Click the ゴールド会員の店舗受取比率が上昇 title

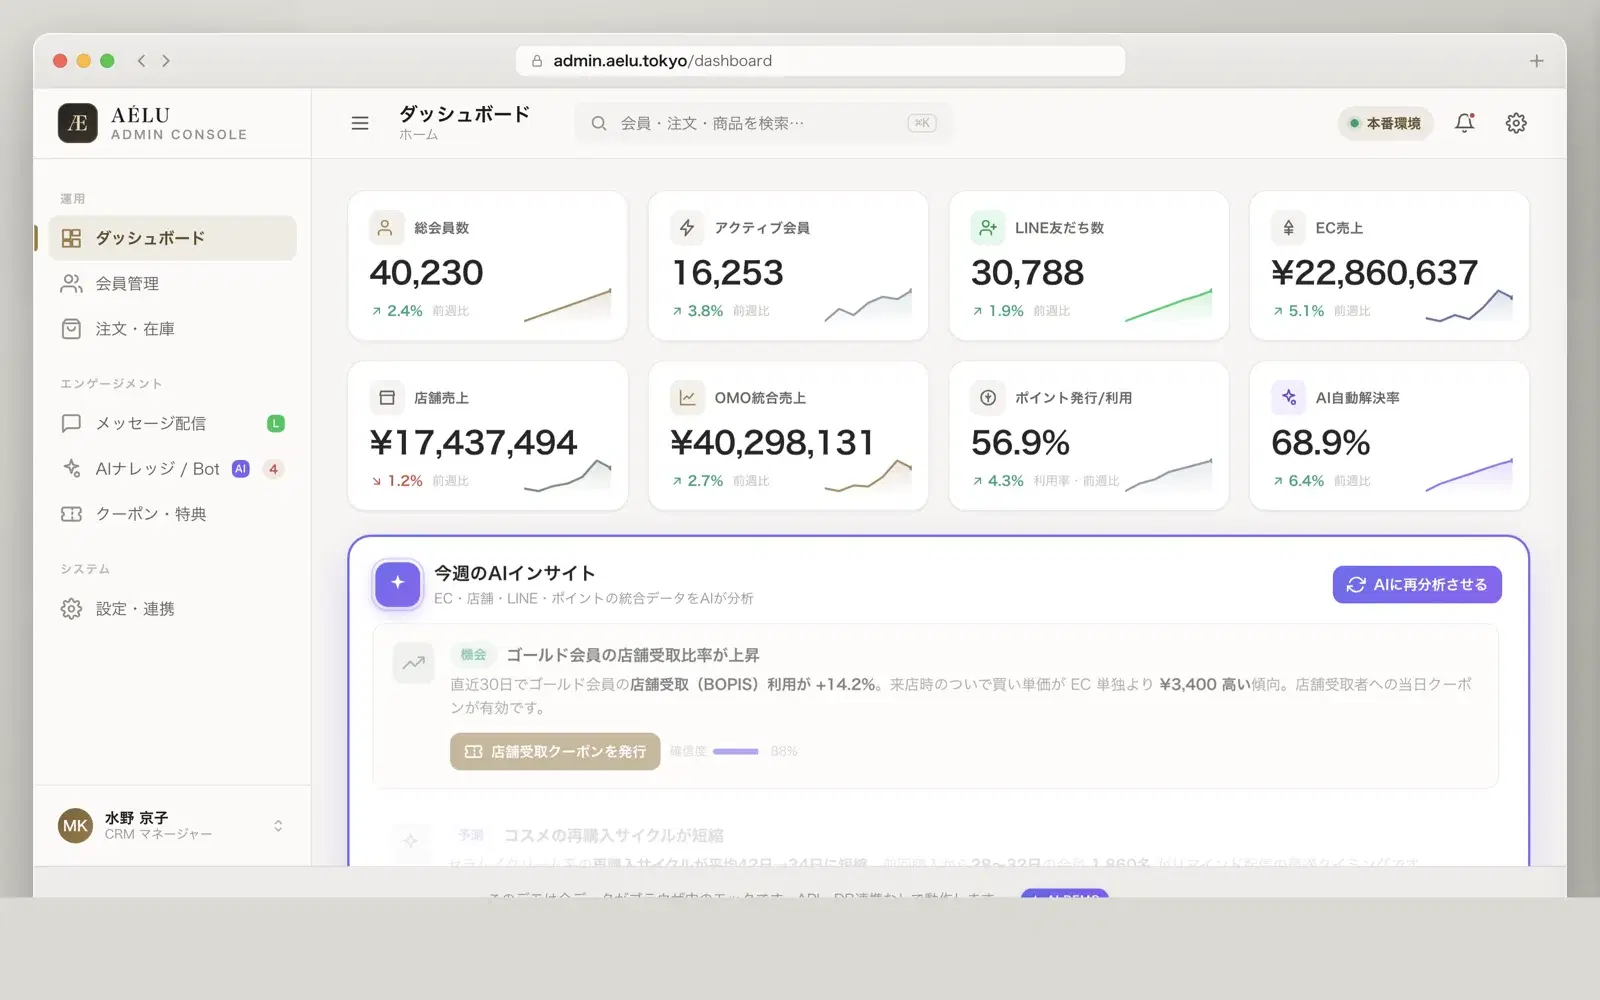[x=633, y=655]
